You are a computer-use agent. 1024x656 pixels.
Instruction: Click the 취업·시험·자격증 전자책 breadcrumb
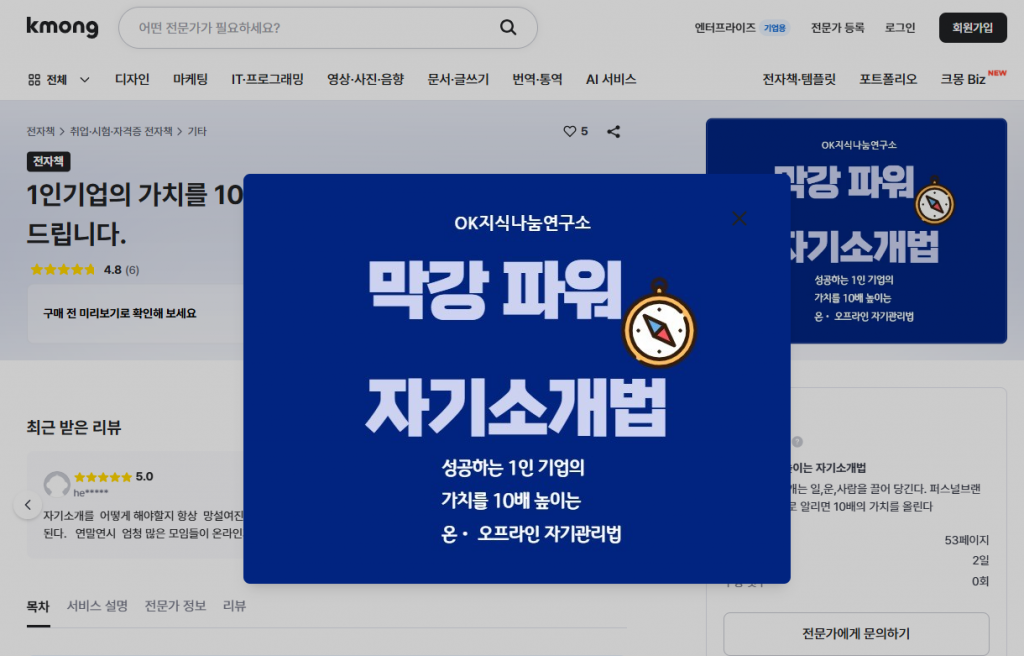coord(121,131)
